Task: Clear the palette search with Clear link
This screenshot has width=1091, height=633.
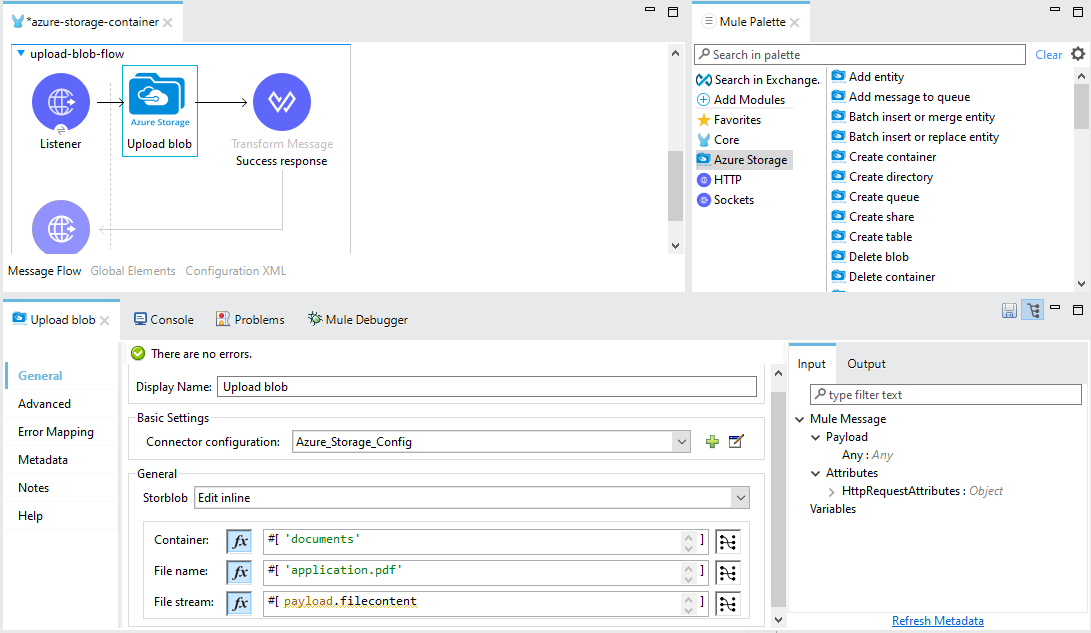Action: 1048,55
